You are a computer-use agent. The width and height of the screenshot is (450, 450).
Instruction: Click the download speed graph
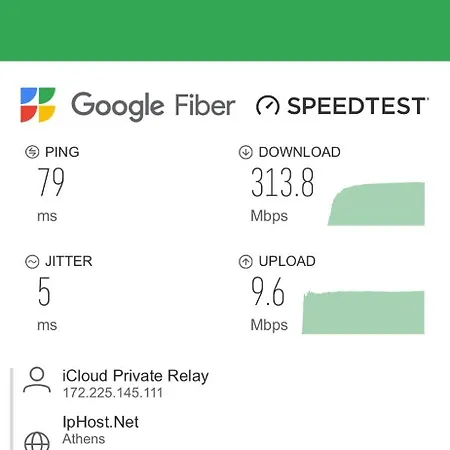click(376, 204)
